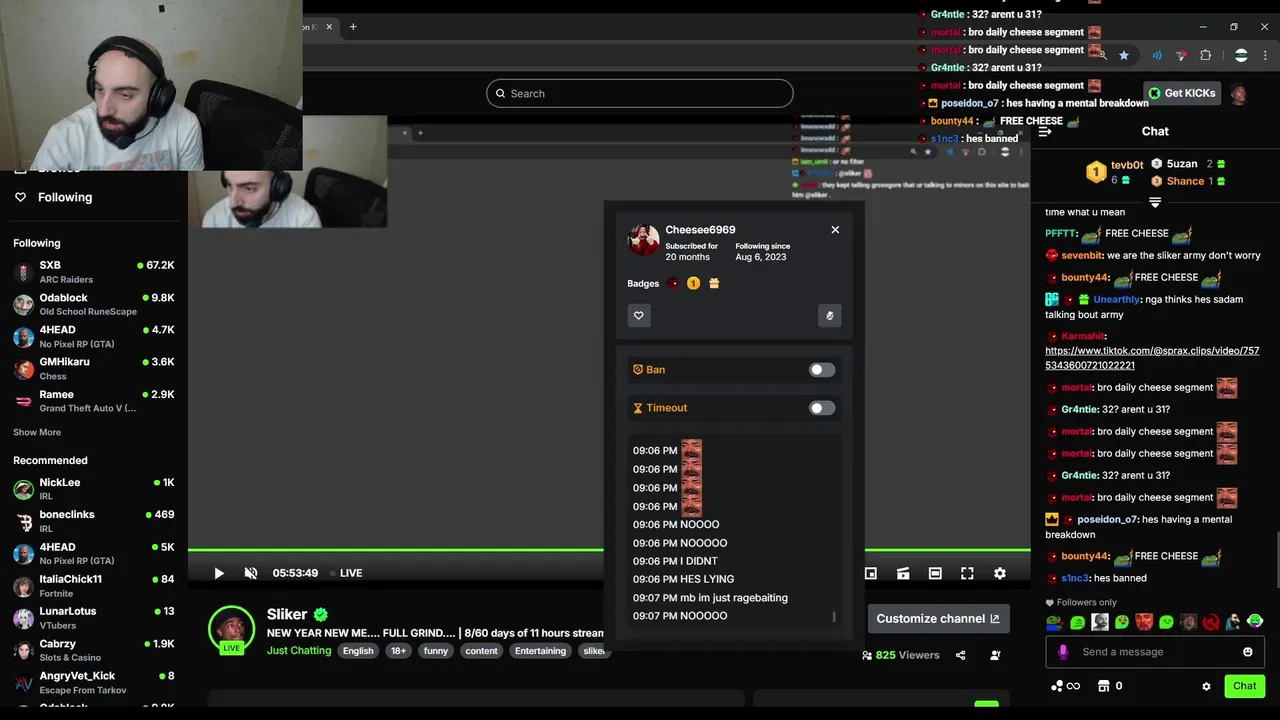Open video player settings gear

(999, 573)
